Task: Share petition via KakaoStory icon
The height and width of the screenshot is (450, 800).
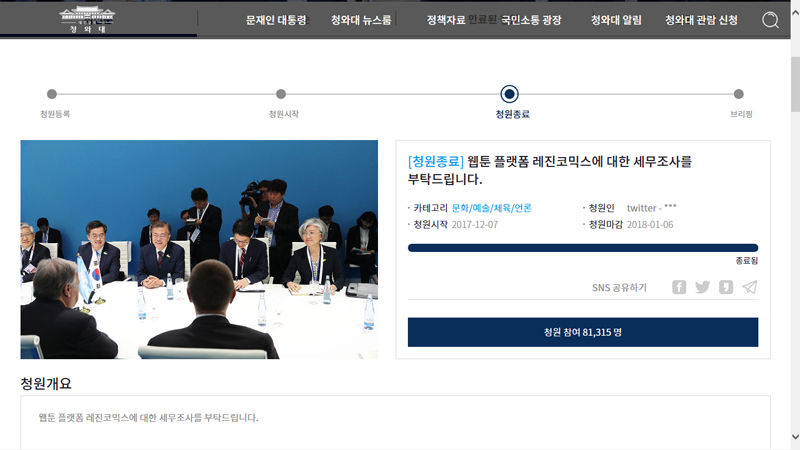Action: (x=726, y=287)
